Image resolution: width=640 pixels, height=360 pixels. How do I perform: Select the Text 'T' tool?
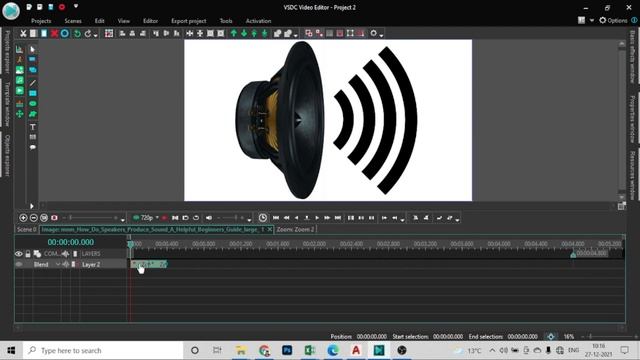[33, 127]
